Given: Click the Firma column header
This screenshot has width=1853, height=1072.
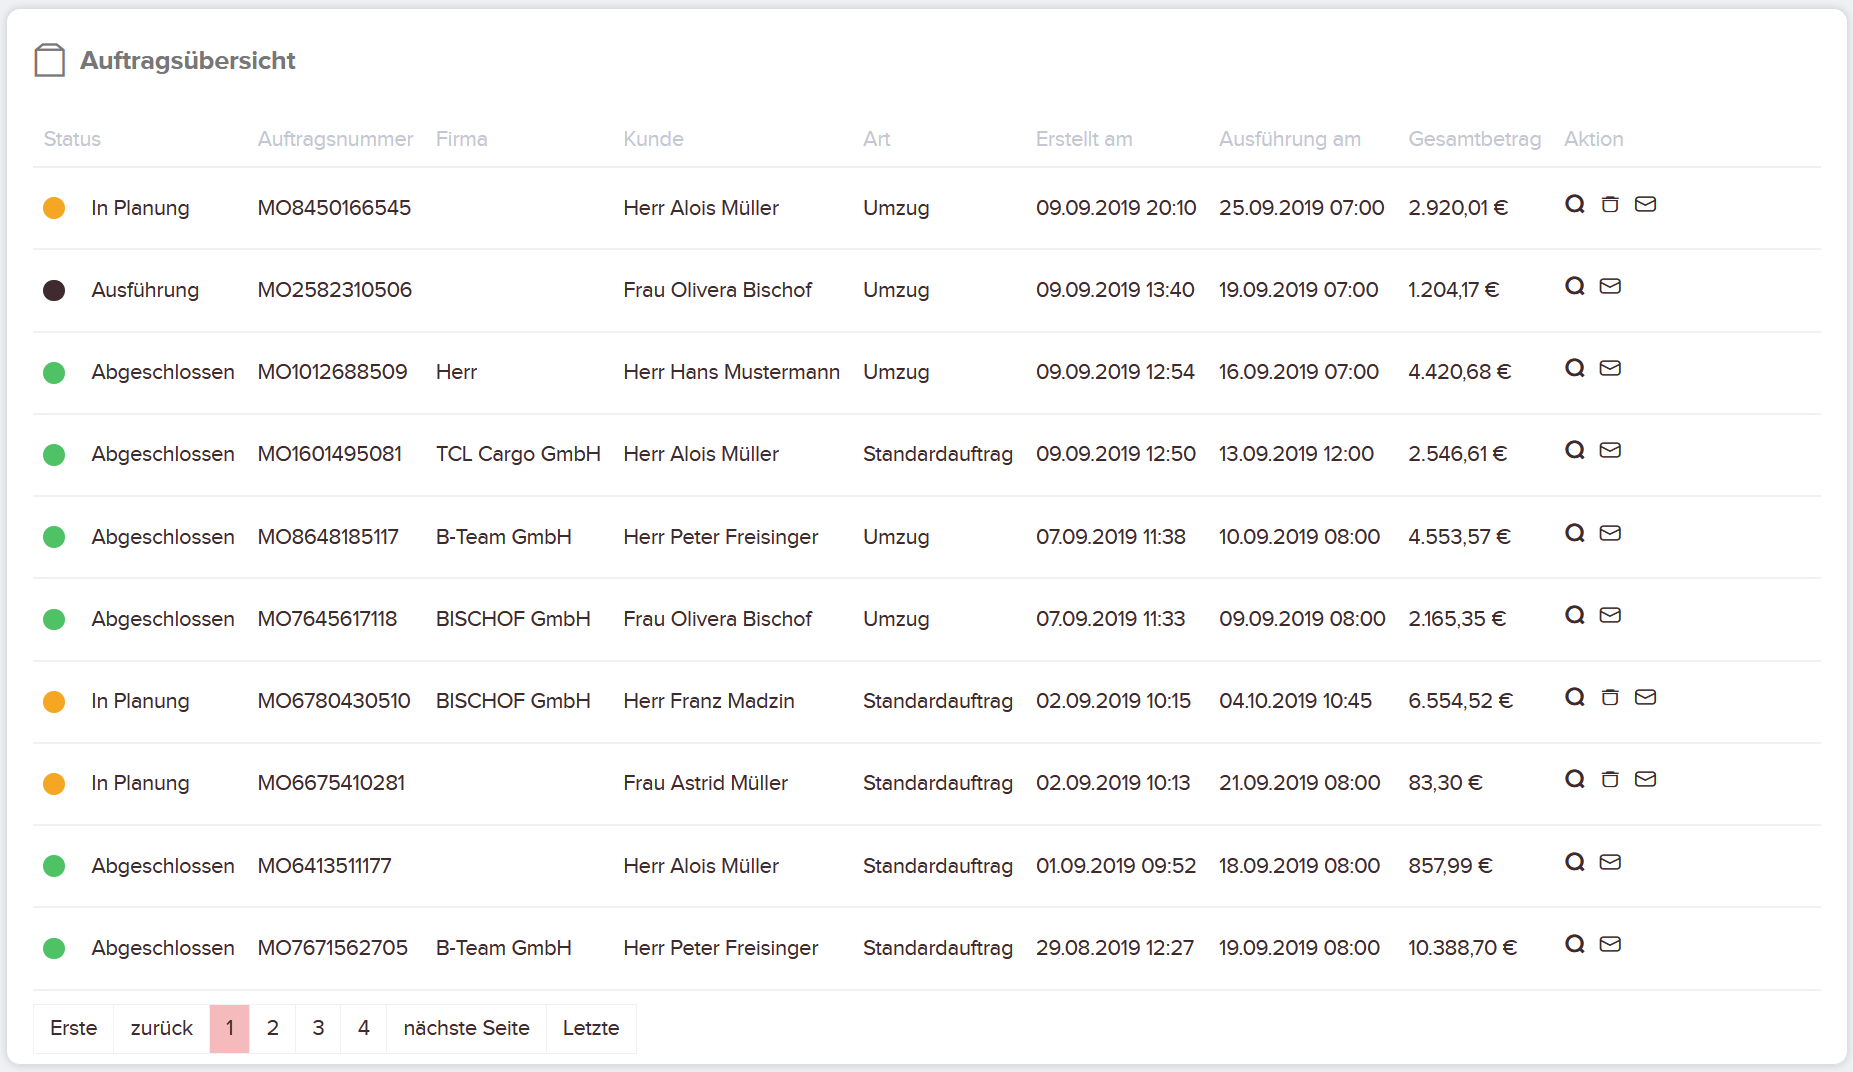Looking at the screenshot, I should 462,139.
